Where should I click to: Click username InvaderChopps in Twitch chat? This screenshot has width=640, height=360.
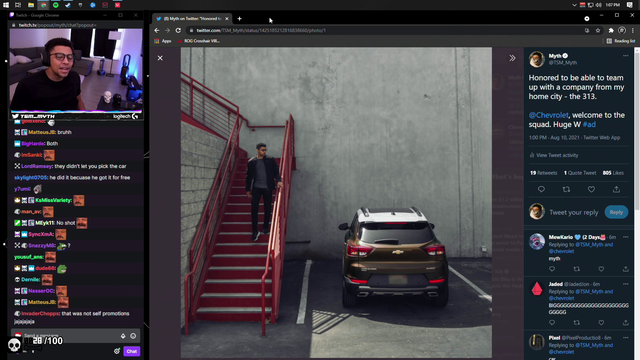pos(40,313)
